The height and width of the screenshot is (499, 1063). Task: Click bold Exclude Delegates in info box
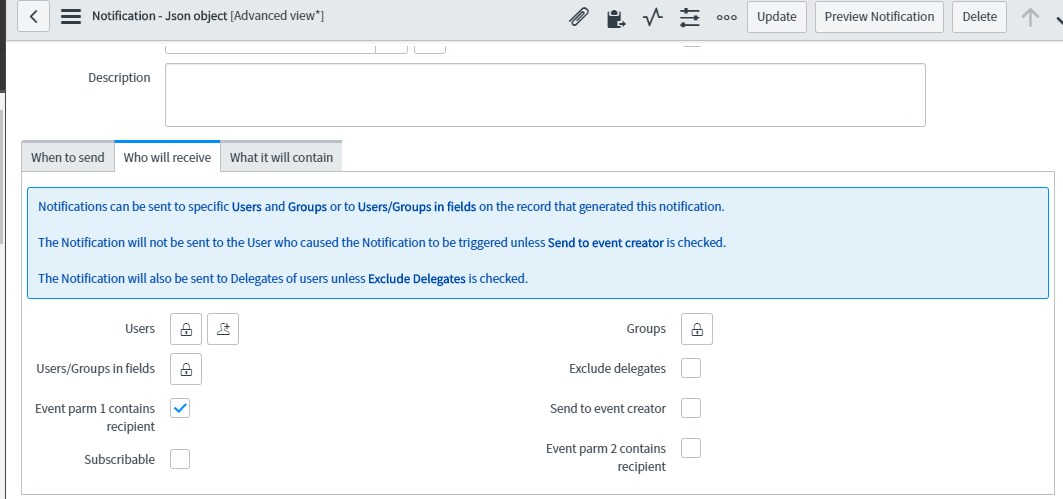[x=417, y=279]
